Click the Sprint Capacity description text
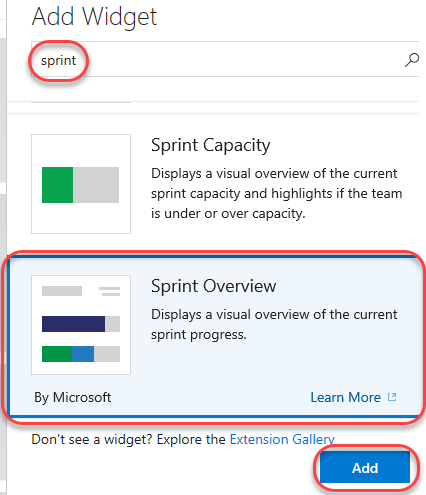The height and width of the screenshot is (495, 426). click(x=277, y=194)
